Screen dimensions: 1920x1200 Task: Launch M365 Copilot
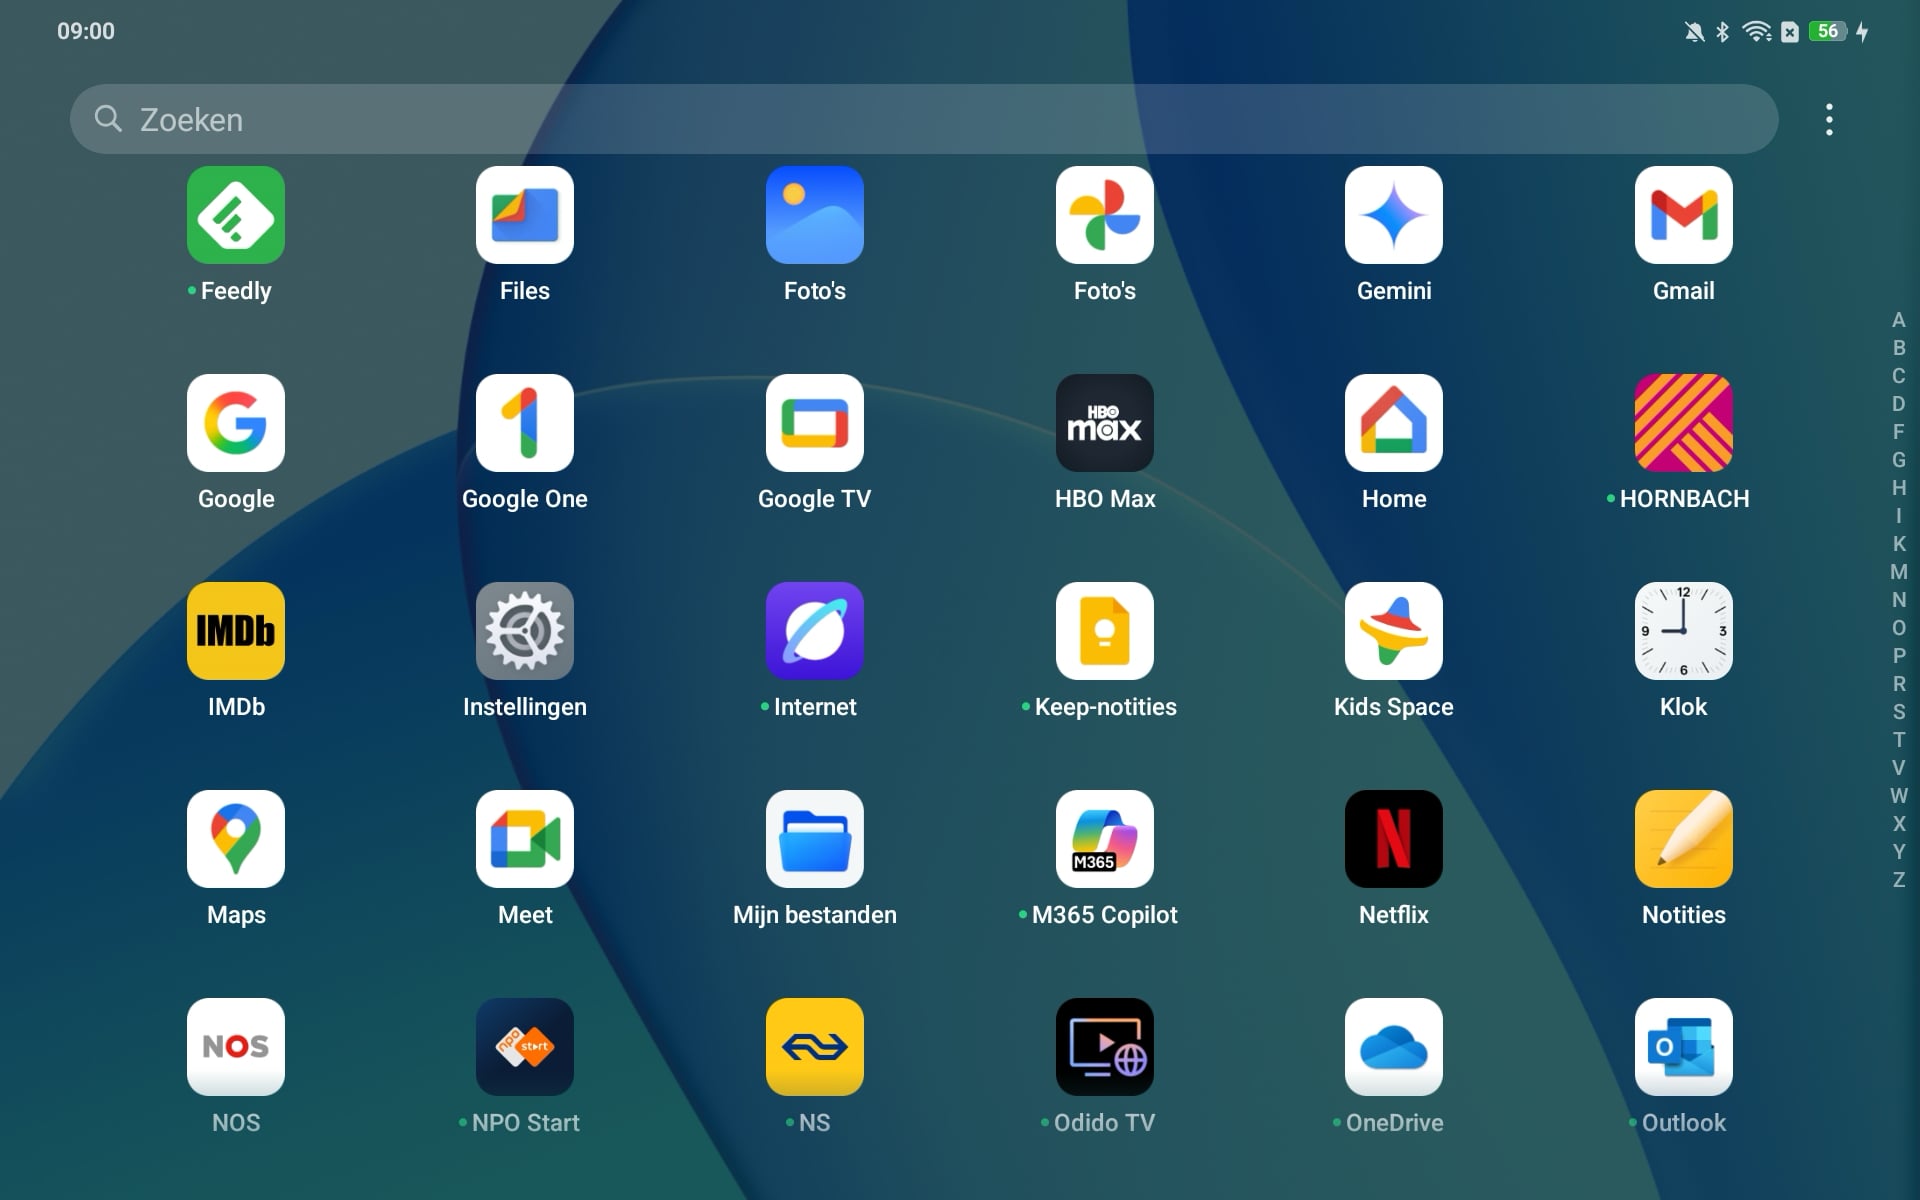pyautogui.click(x=1105, y=839)
